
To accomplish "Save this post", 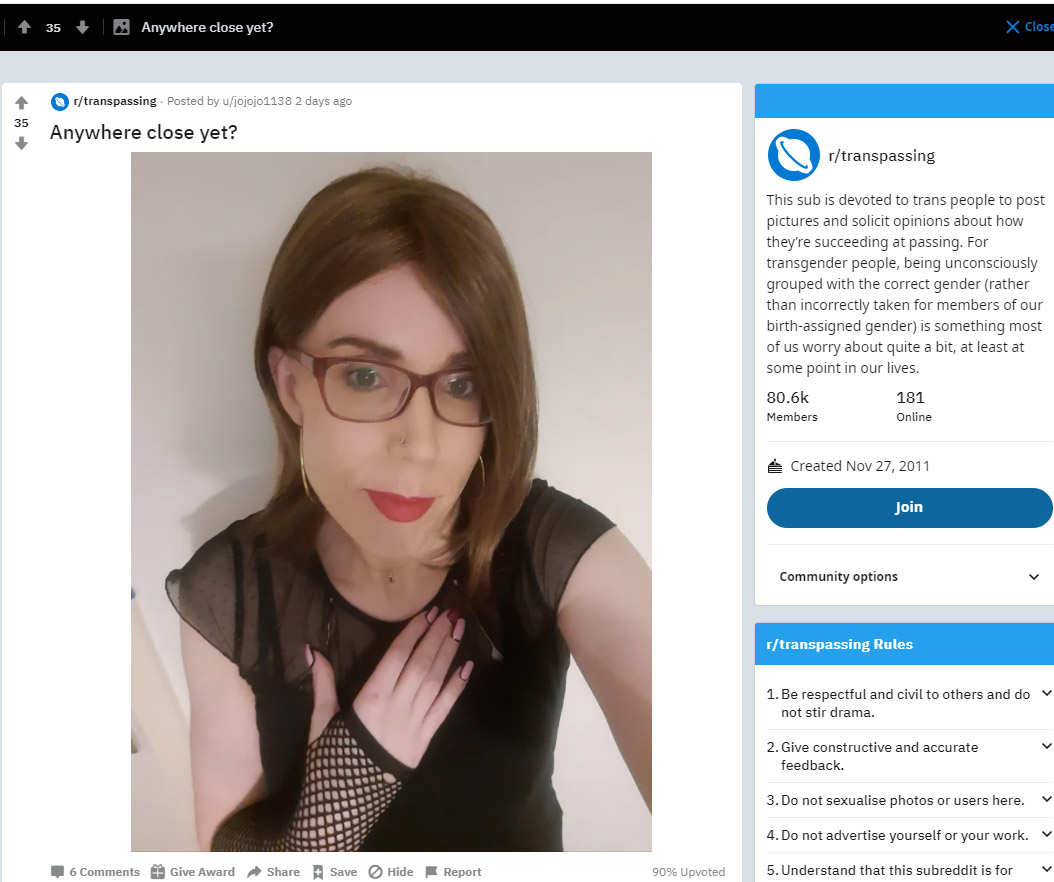I will pos(334,871).
